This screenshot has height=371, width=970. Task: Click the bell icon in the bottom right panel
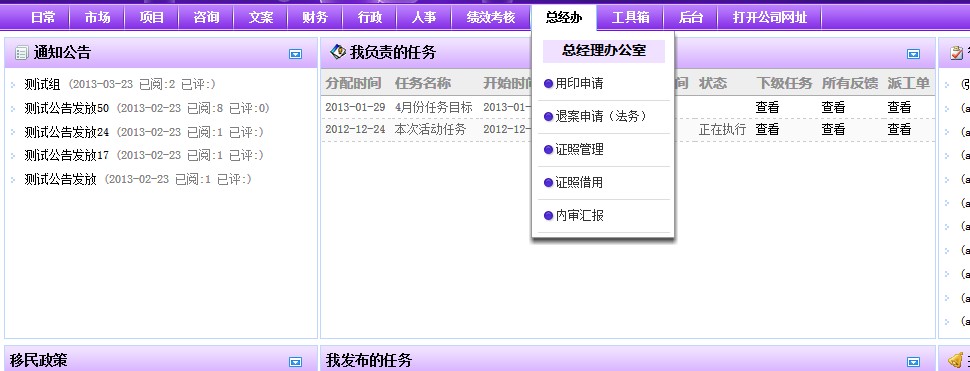956,360
